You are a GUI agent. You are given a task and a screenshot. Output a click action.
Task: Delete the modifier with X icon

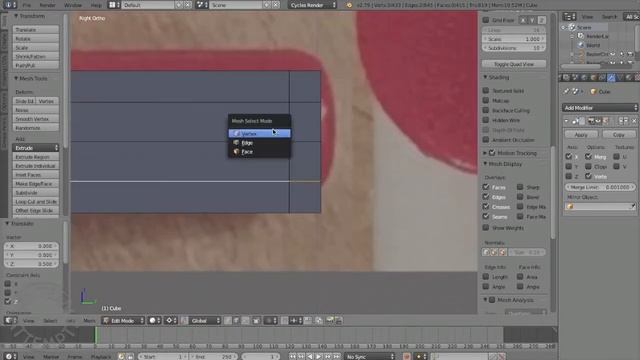[x=634, y=121]
